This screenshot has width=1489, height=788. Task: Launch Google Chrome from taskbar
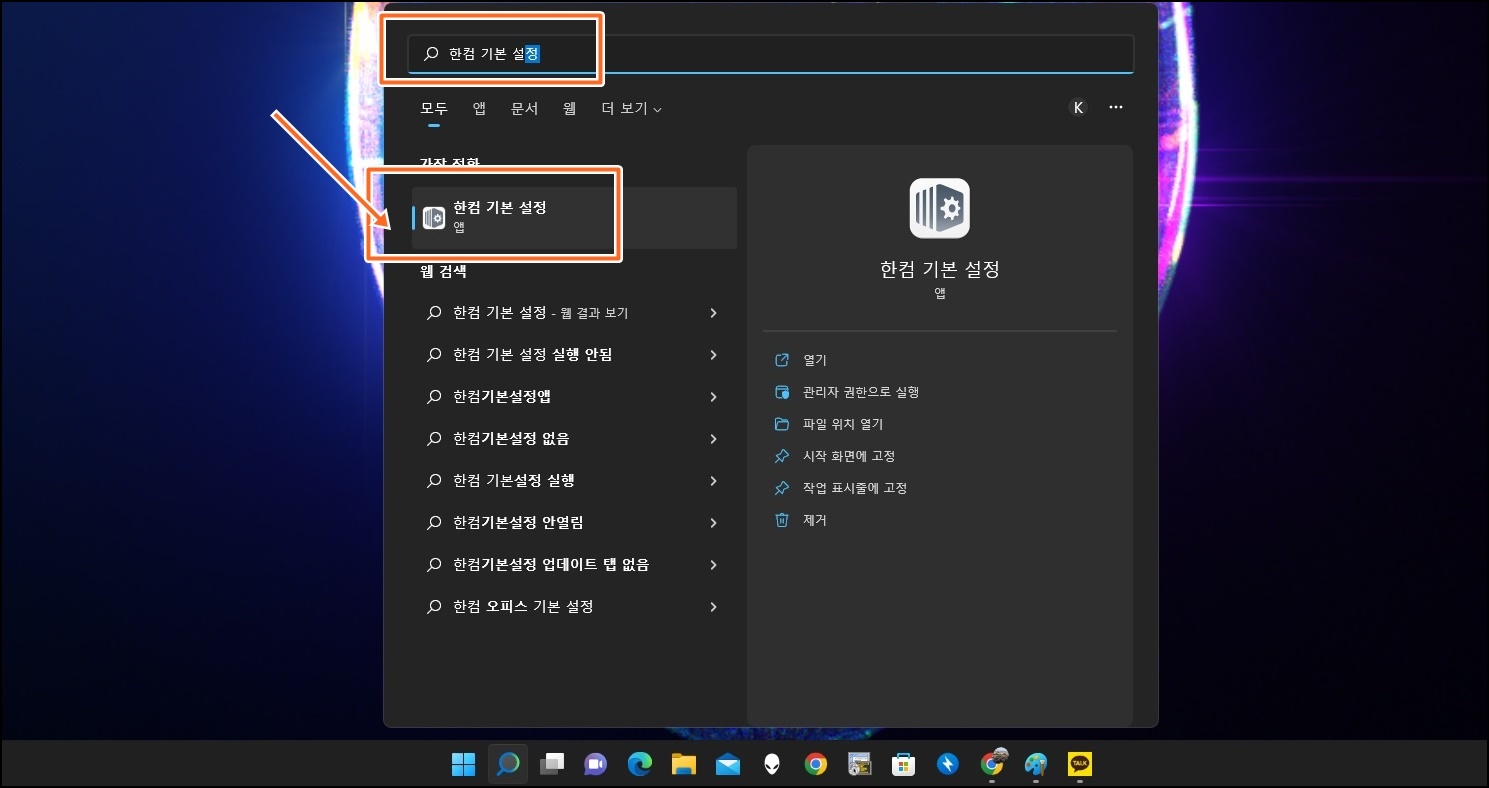point(816,764)
